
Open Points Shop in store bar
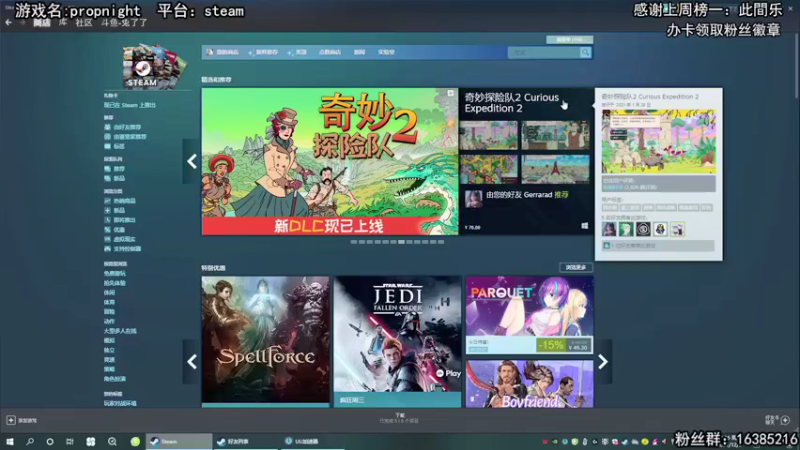point(330,52)
